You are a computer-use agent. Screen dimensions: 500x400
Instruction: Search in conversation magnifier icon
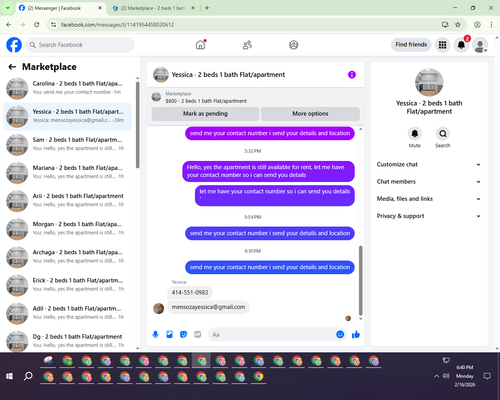(443, 134)
